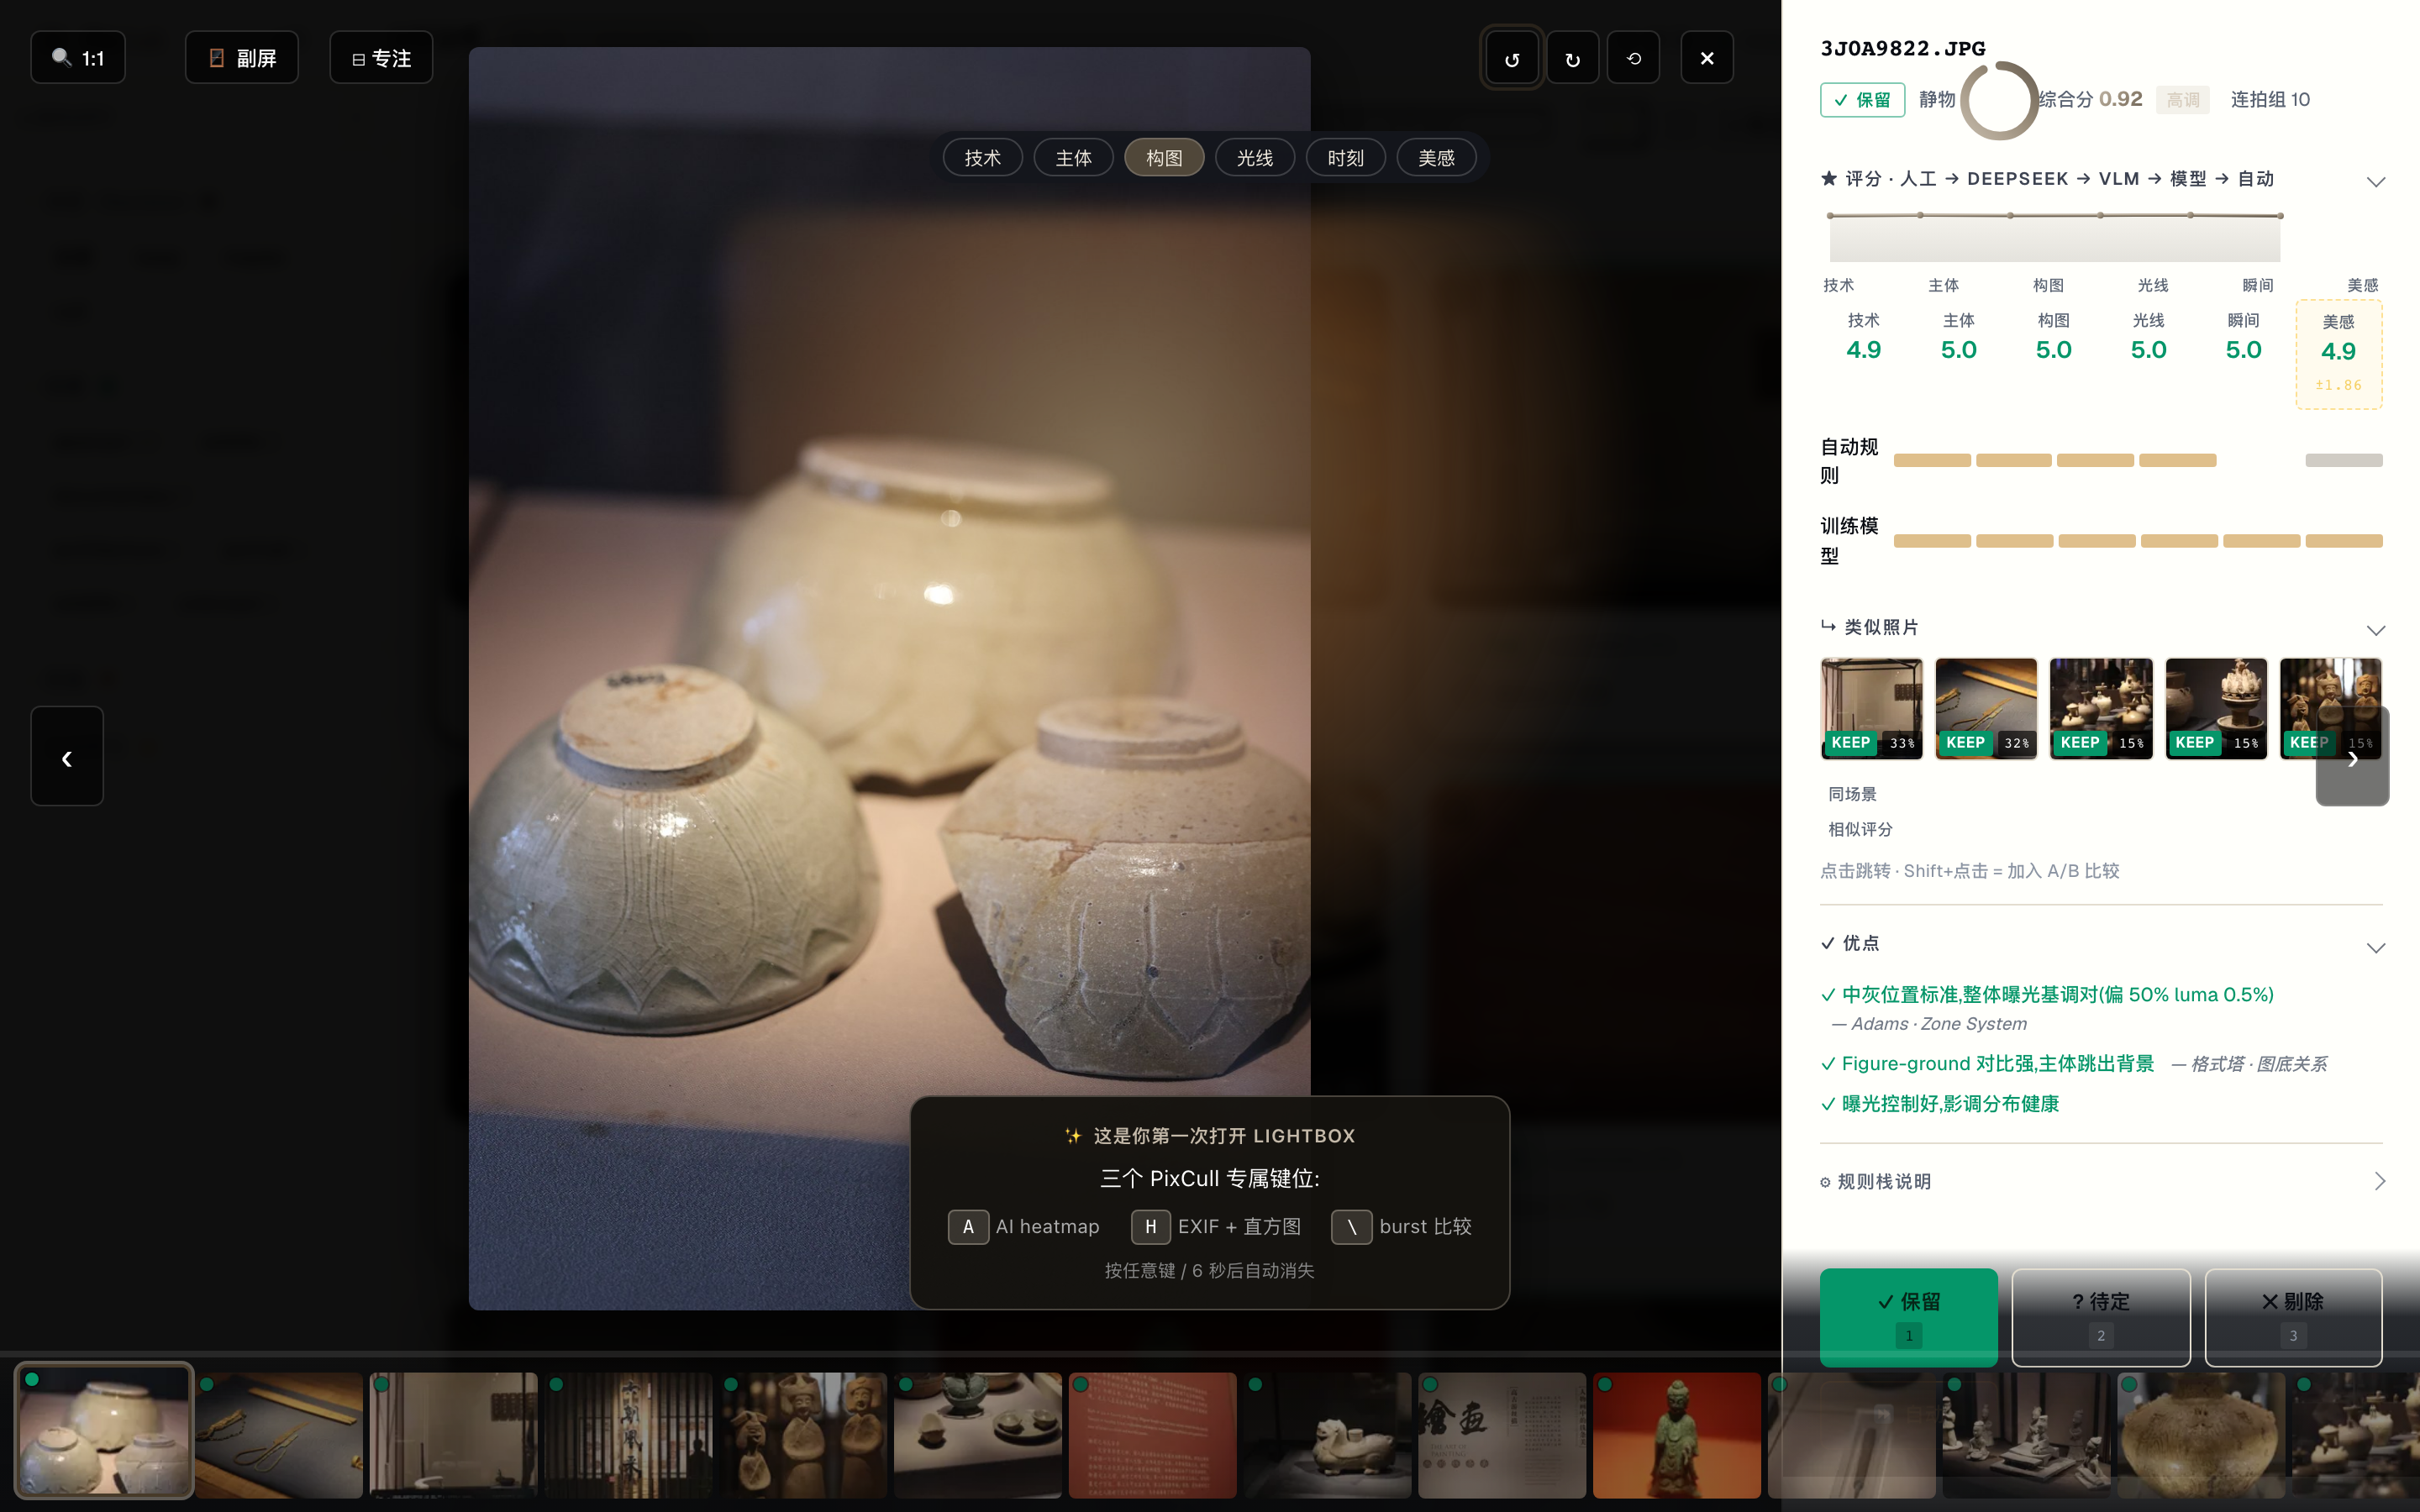Click the 待定 maybe button
This screenshot has height=1512, width=2420.
[x=2101, y=1316]
